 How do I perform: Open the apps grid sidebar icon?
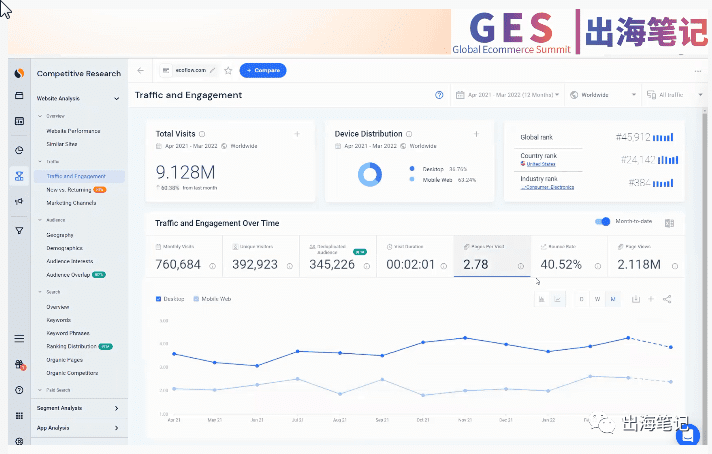pyautogui.click(x=19, y=415)
